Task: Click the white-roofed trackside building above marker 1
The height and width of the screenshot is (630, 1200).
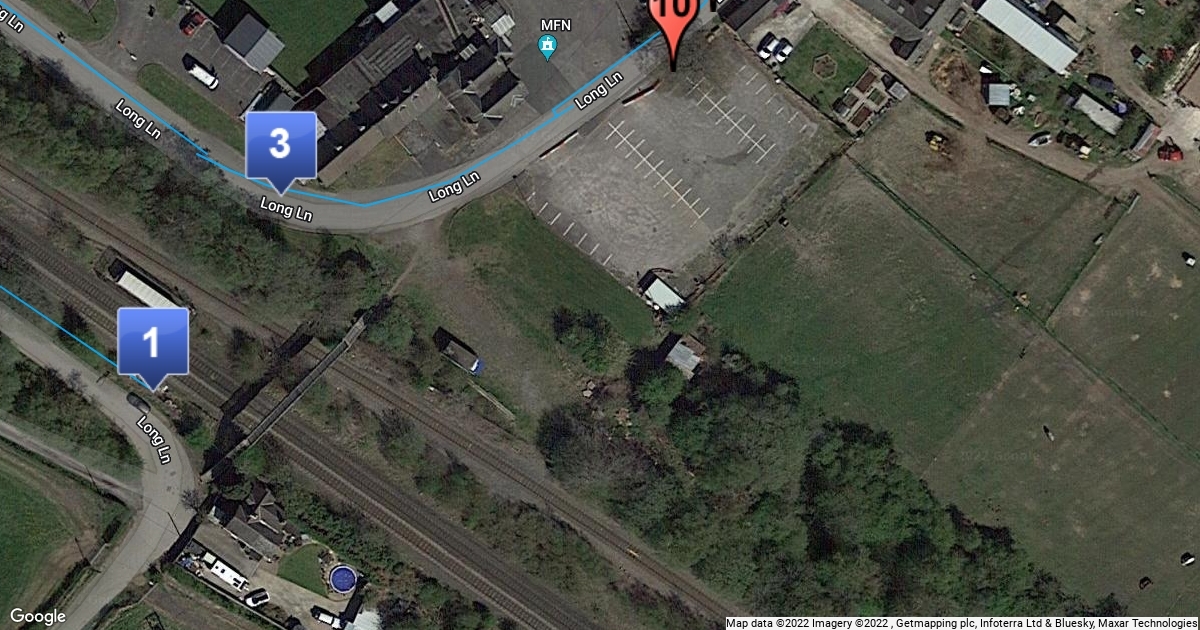Action: [x=147, y=289]
